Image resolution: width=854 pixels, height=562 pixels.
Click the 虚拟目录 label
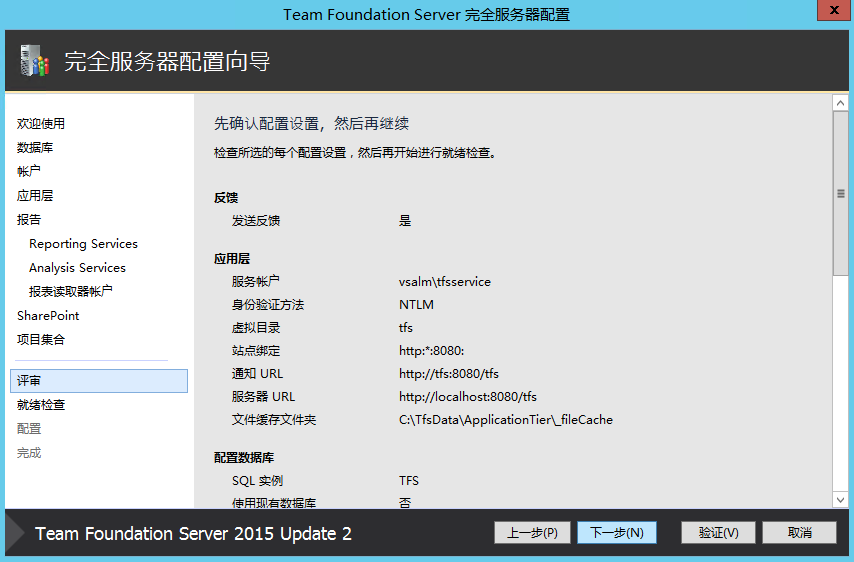[255, 327]
